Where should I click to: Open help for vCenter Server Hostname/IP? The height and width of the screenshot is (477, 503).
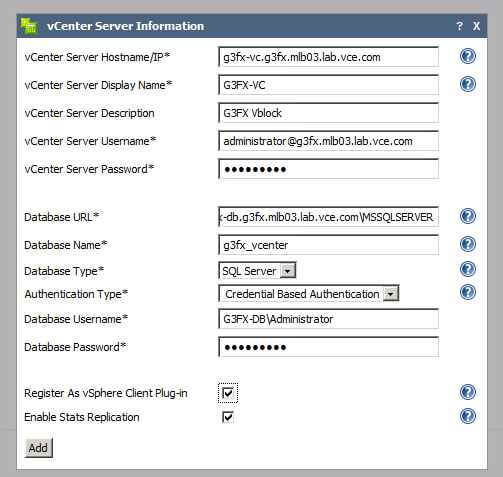click(x=468, y=56)
